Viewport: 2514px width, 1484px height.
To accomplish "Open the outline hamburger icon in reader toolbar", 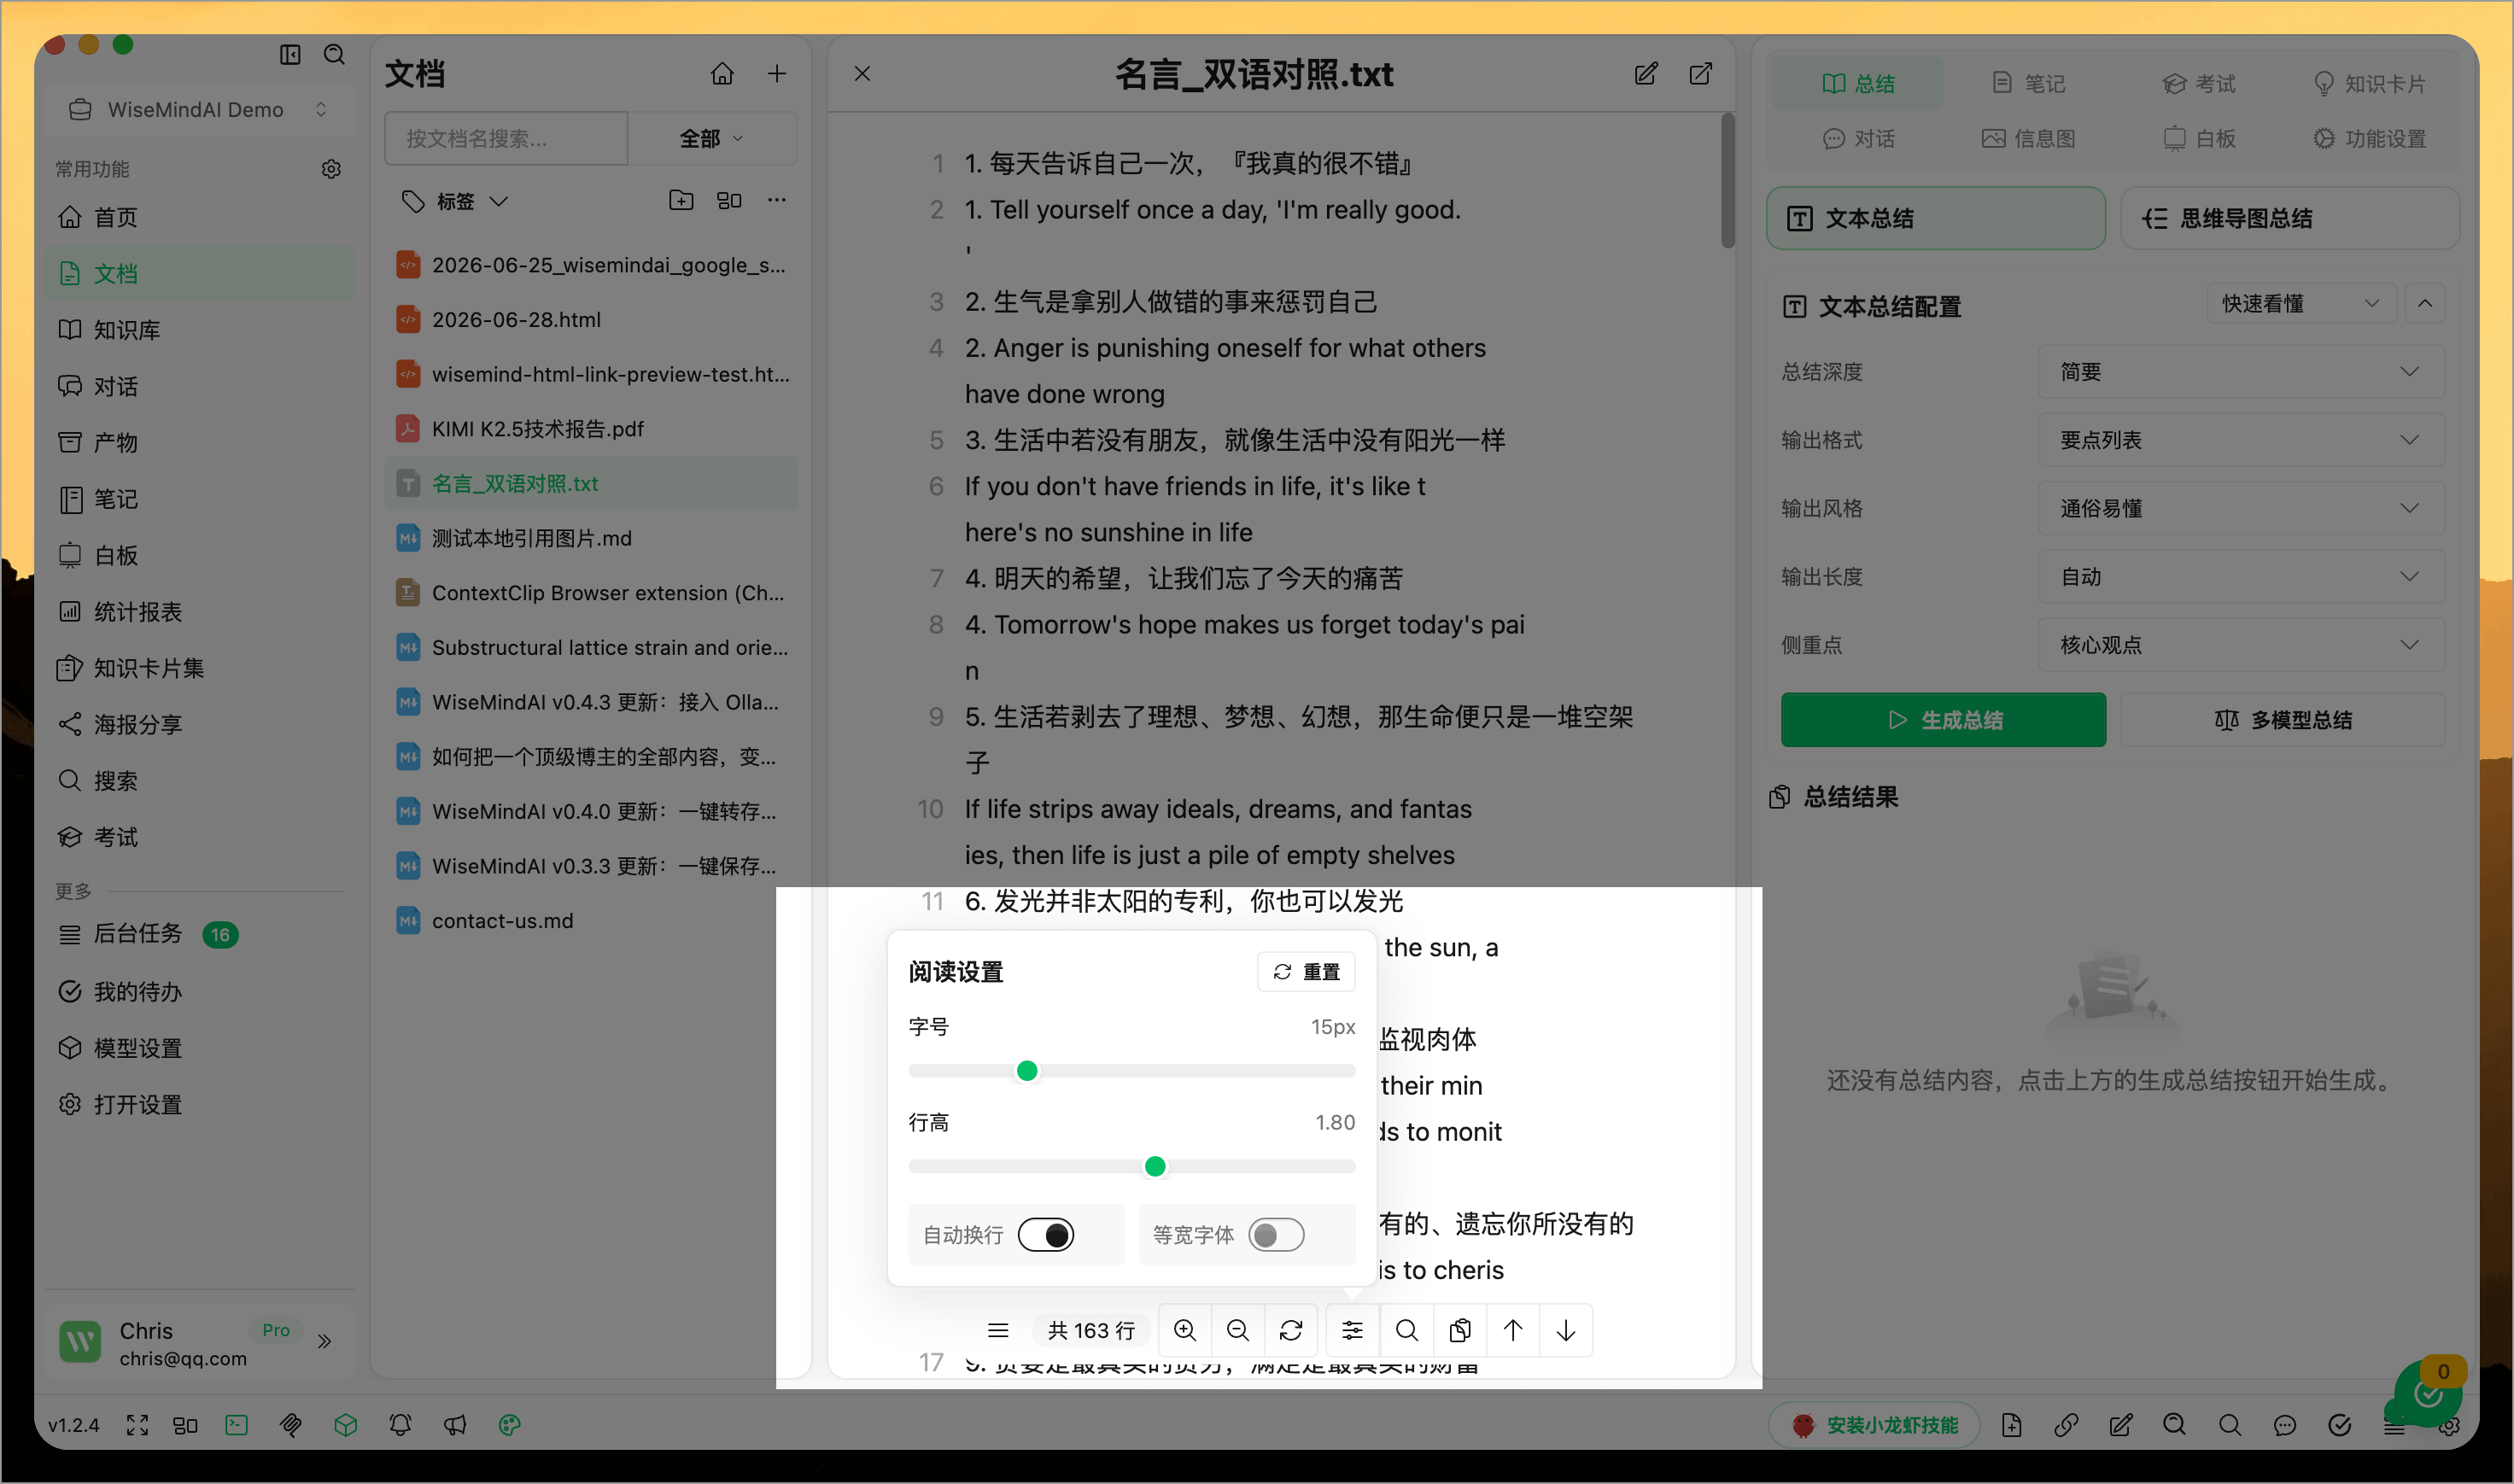I will (x=998, y=1330).
